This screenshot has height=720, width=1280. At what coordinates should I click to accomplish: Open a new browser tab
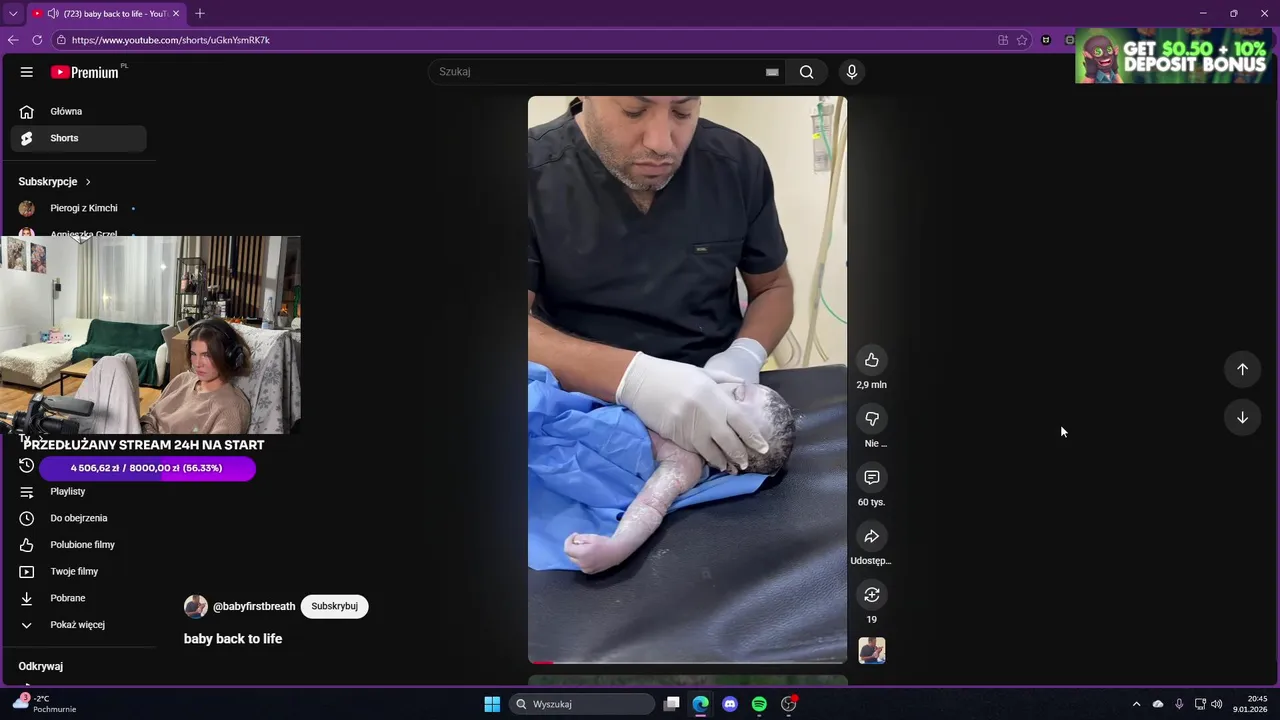200,14
